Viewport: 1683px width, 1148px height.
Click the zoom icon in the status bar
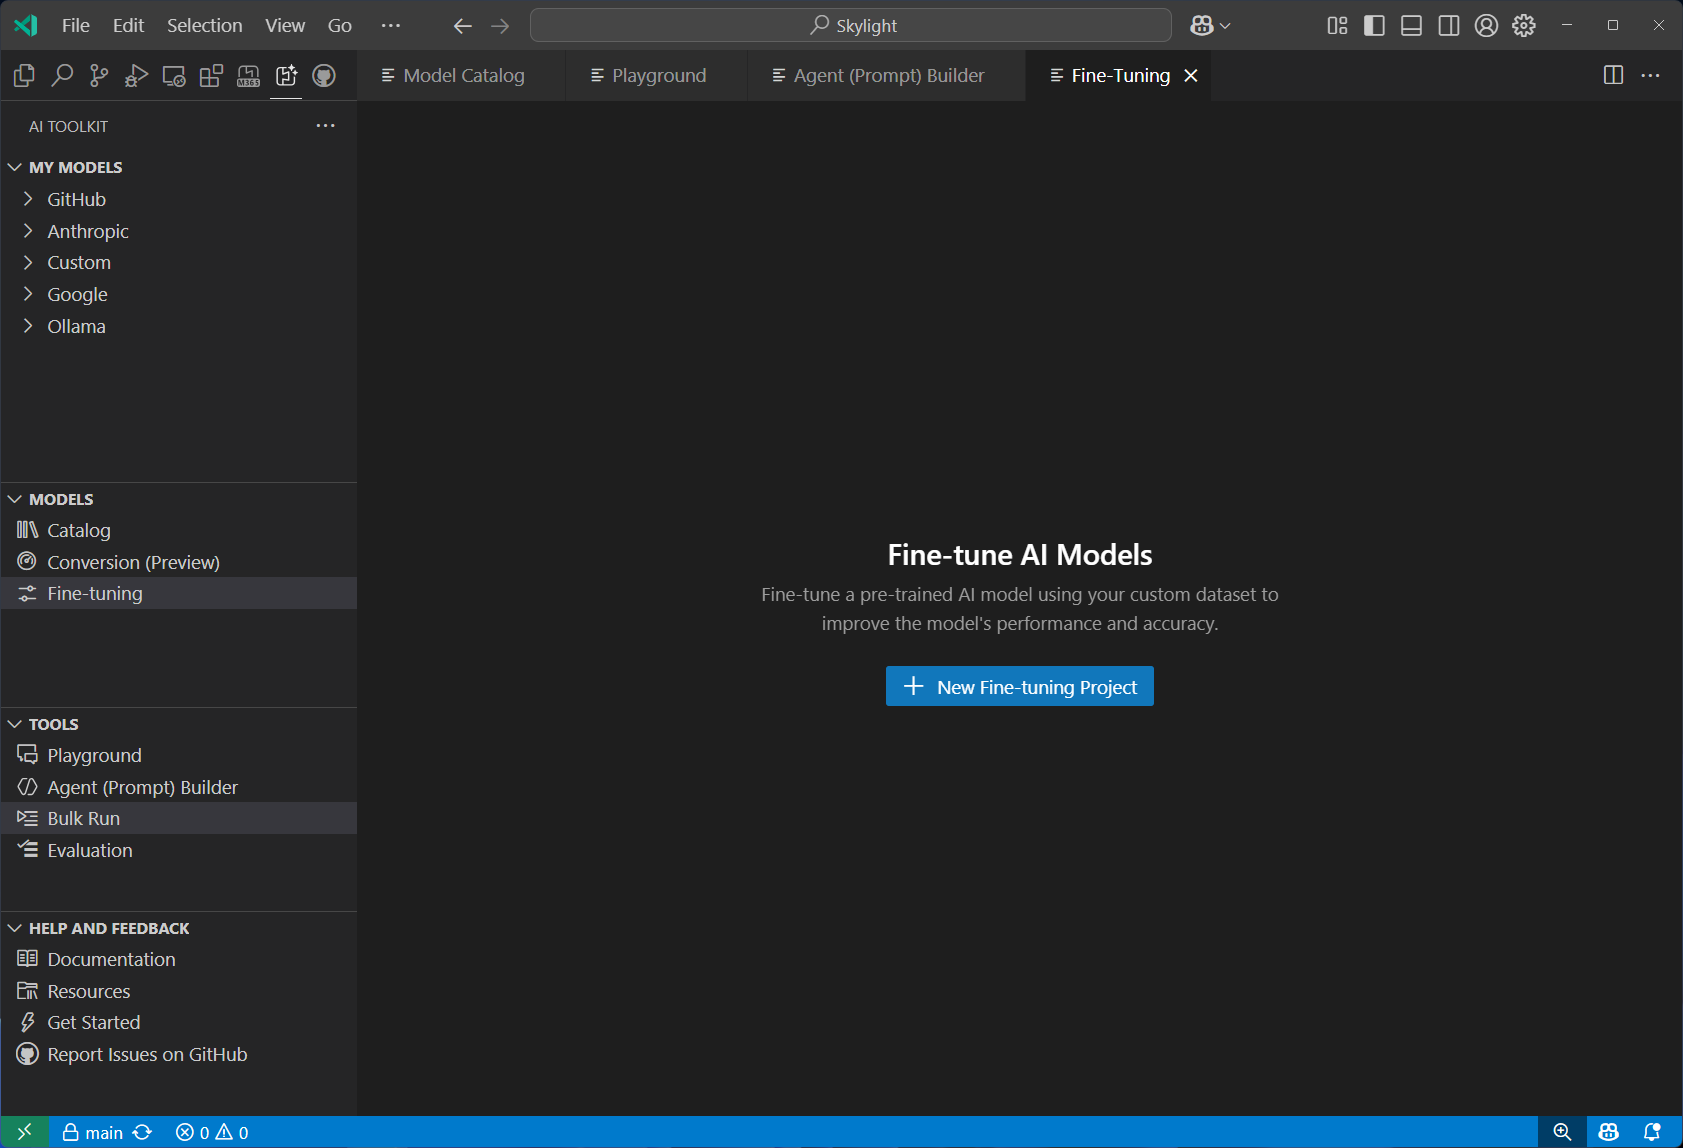coord(1562,1132)
